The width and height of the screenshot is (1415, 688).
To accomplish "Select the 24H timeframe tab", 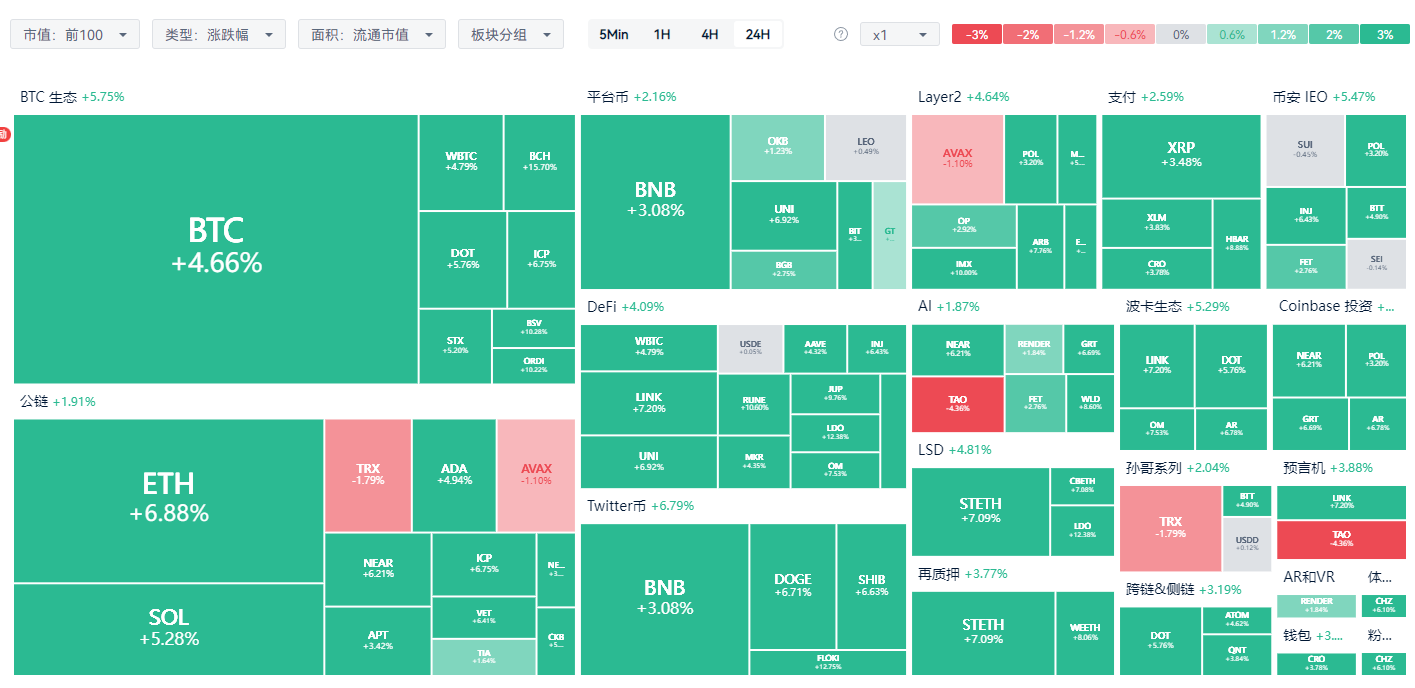I will (758, 34).
